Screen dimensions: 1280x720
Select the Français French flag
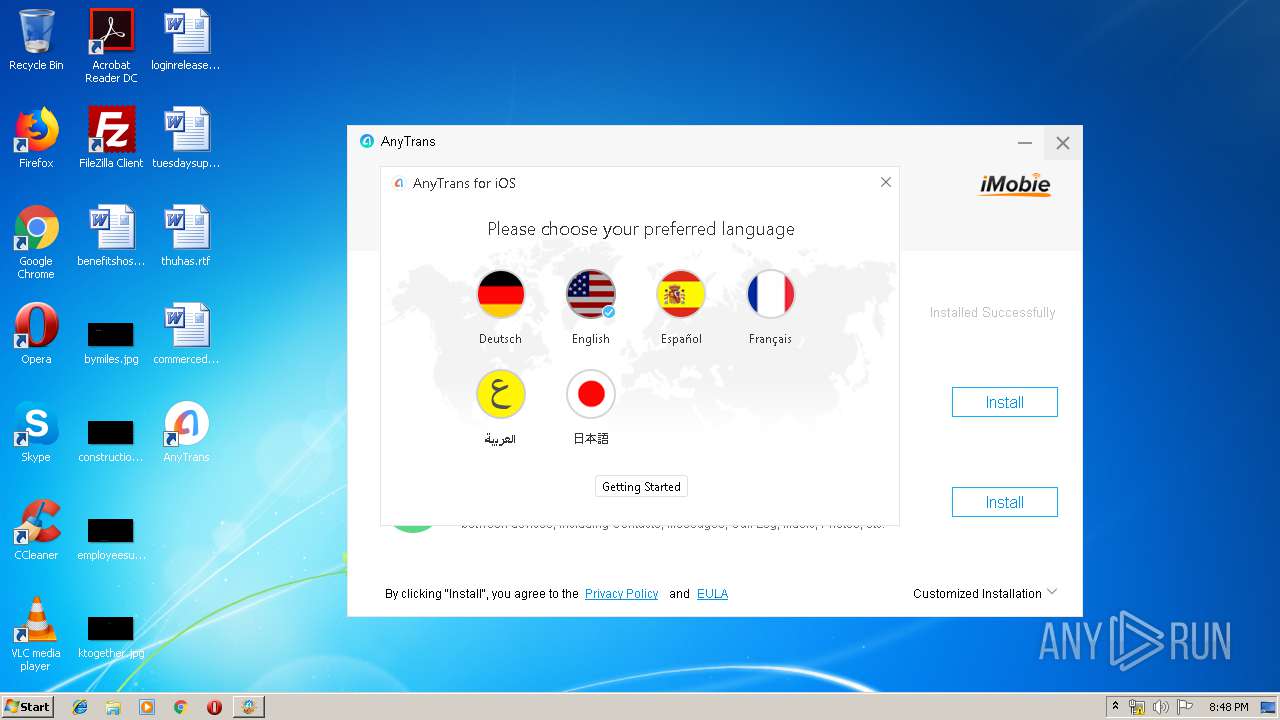click(770, 294)
